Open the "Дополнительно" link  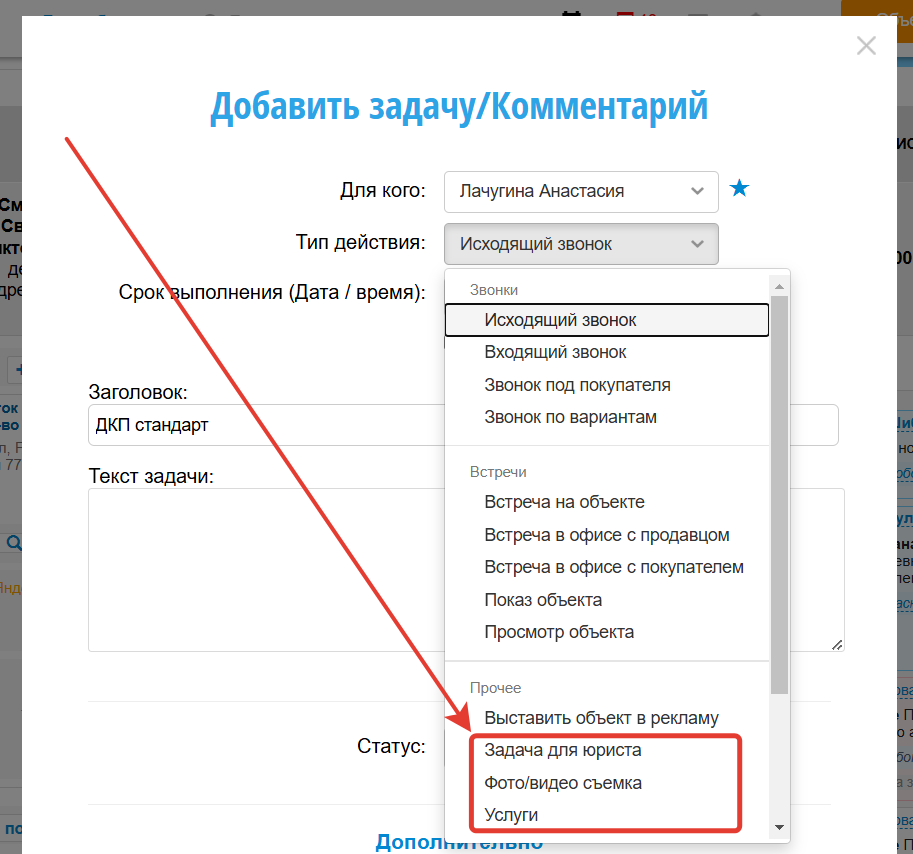pyautogui.click(x=459, y=842)
